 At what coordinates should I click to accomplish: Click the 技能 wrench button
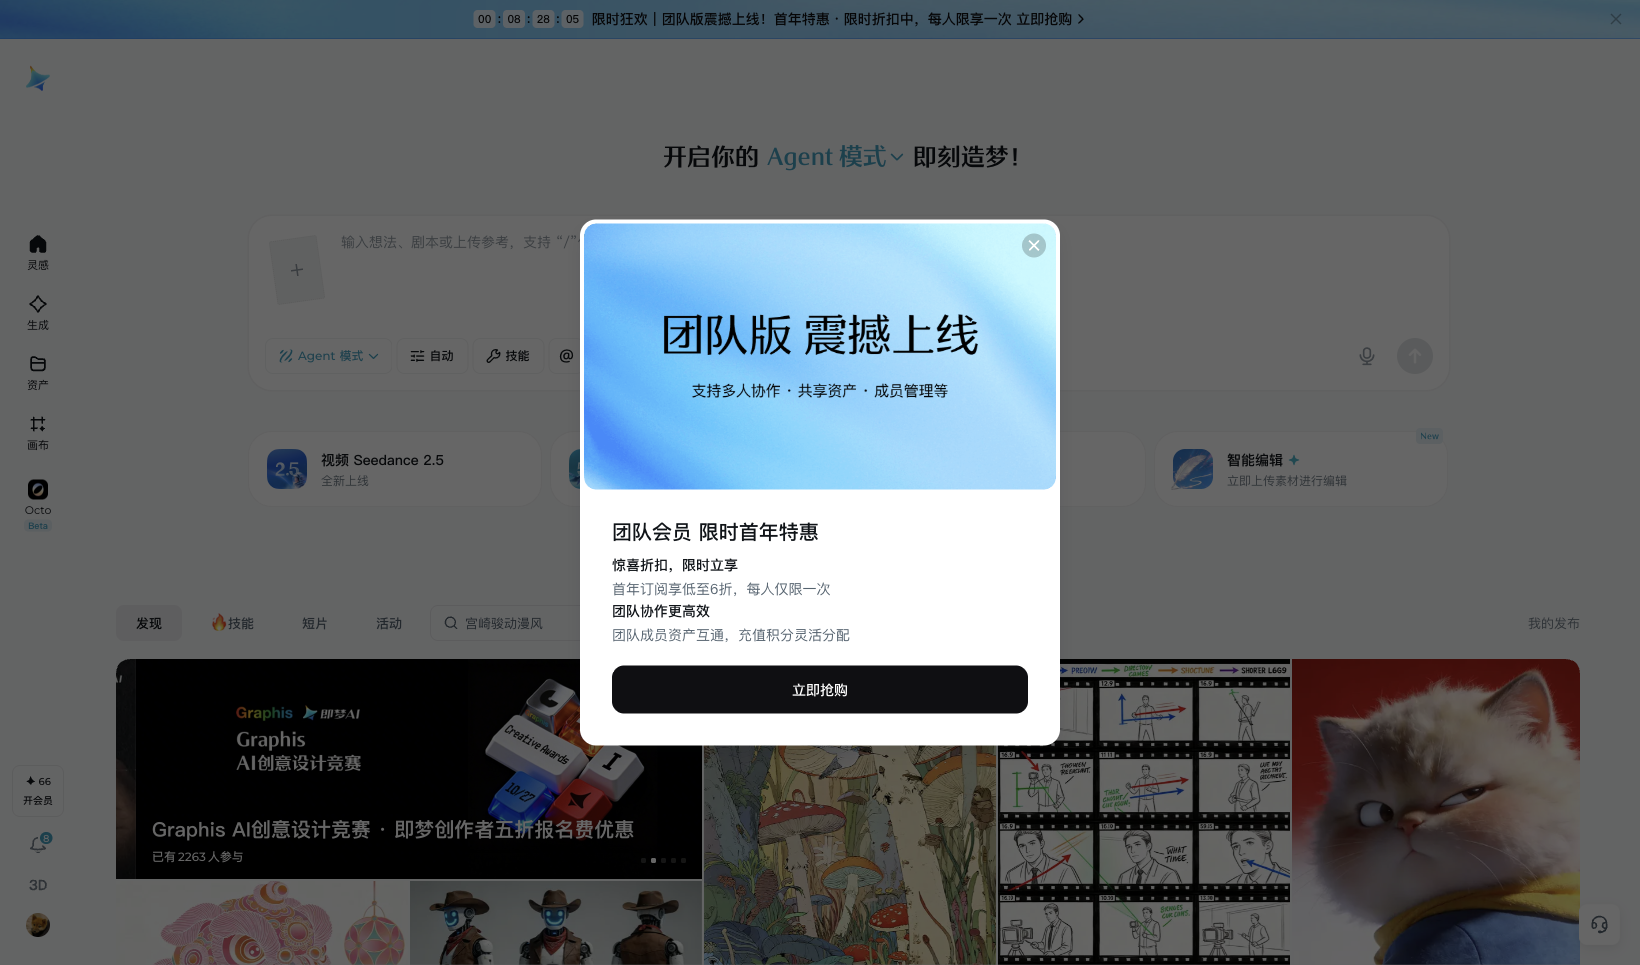pyautogui.click(x=508, y=356)
